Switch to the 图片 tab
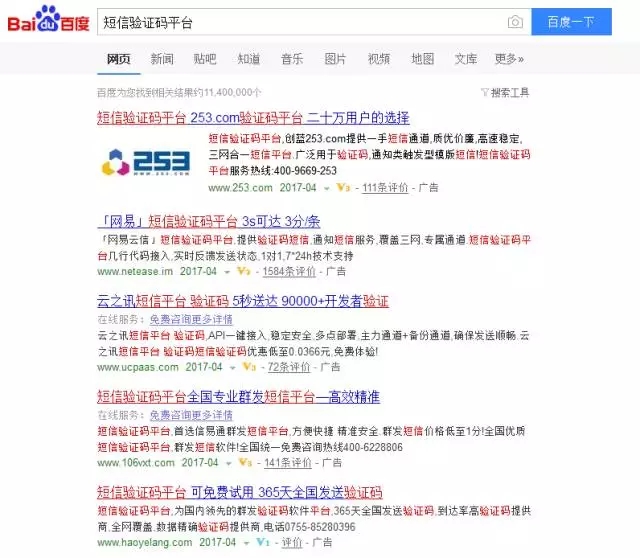Viewport: 640px width, 558px height. pos(335,59)
